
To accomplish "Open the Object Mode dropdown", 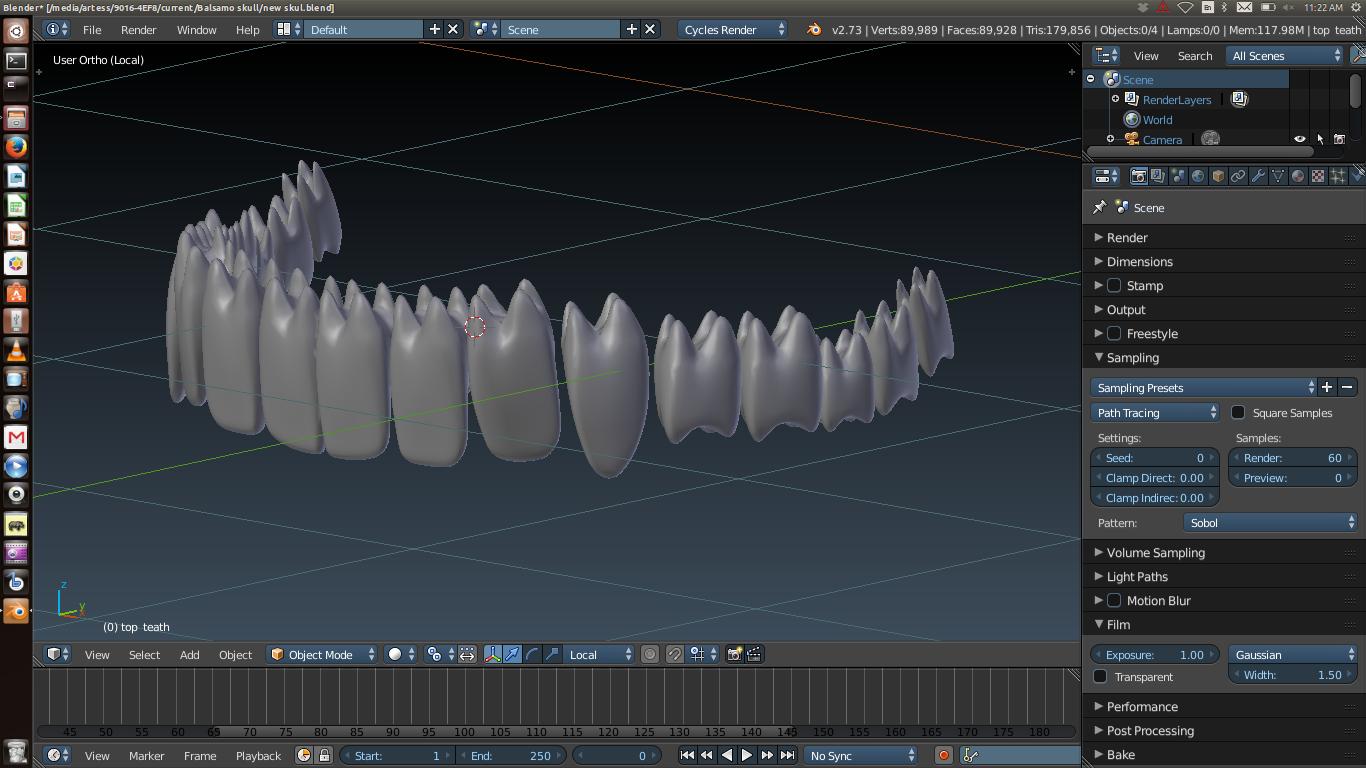I will [322, 654].
